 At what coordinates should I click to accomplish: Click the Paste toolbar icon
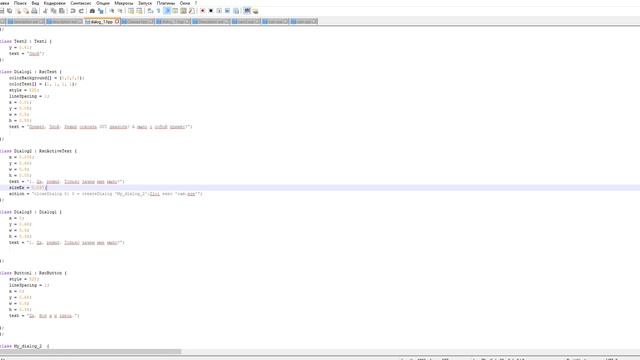click(62, 11)
